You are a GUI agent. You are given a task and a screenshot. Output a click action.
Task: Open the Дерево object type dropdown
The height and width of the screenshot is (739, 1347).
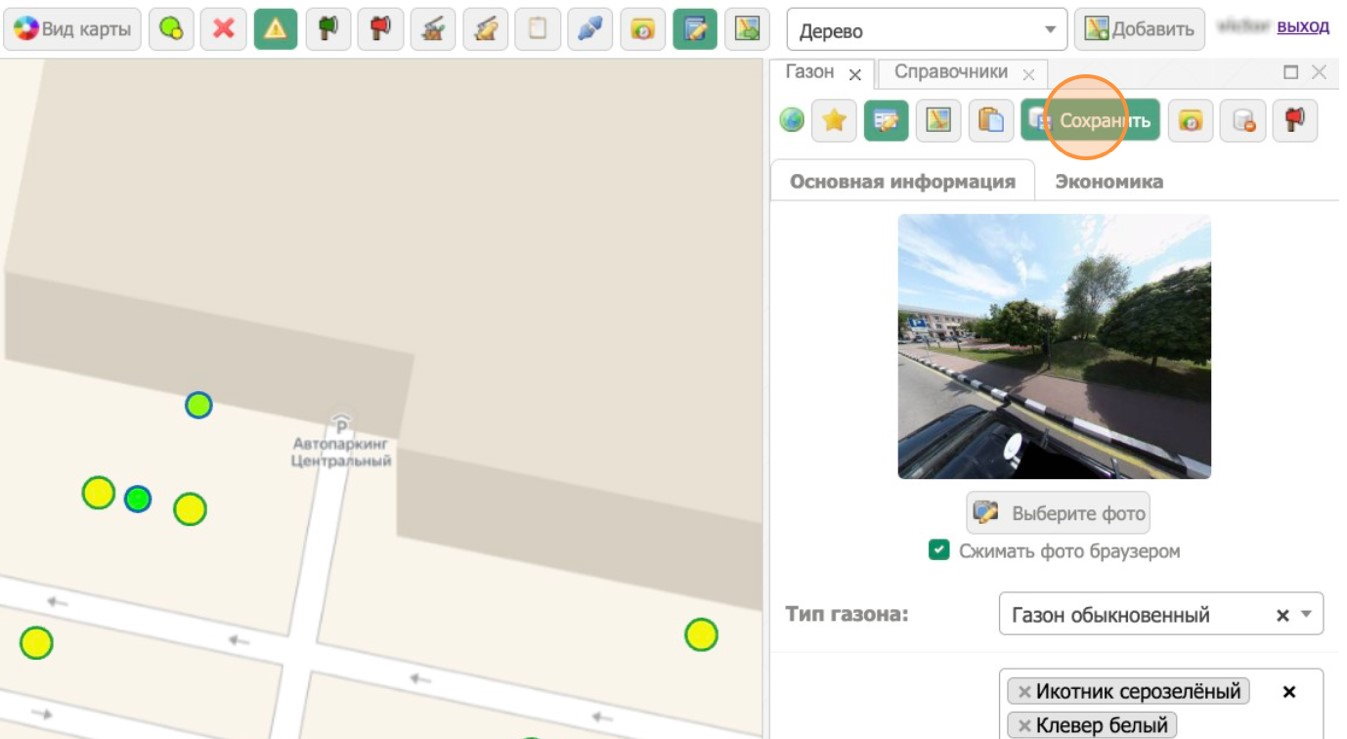[x=927, y=30]
